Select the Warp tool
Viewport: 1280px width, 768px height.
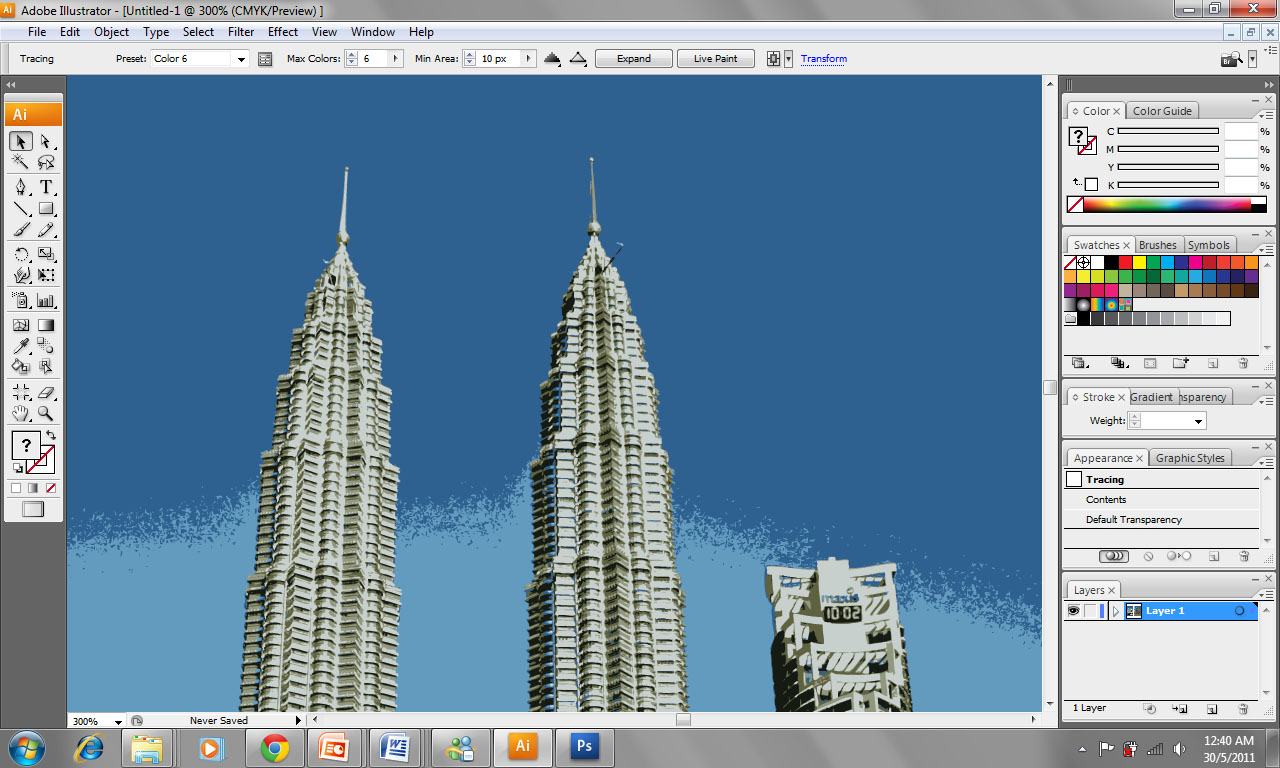click(20, 274)
